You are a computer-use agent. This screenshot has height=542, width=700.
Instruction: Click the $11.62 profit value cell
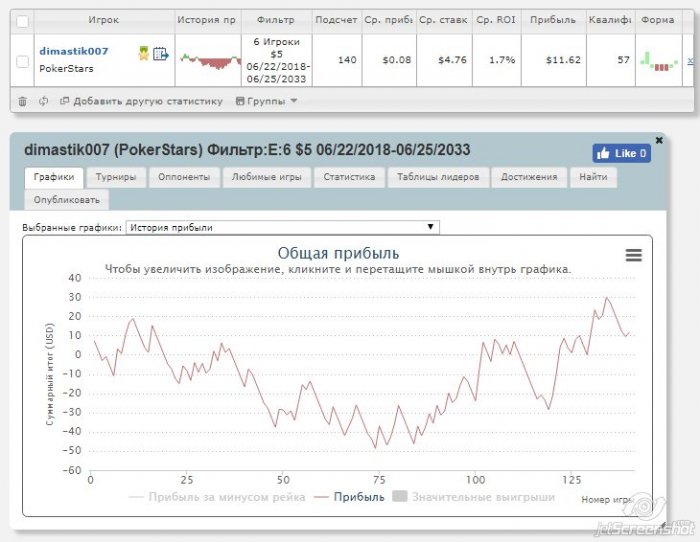[x=554, y=60]
